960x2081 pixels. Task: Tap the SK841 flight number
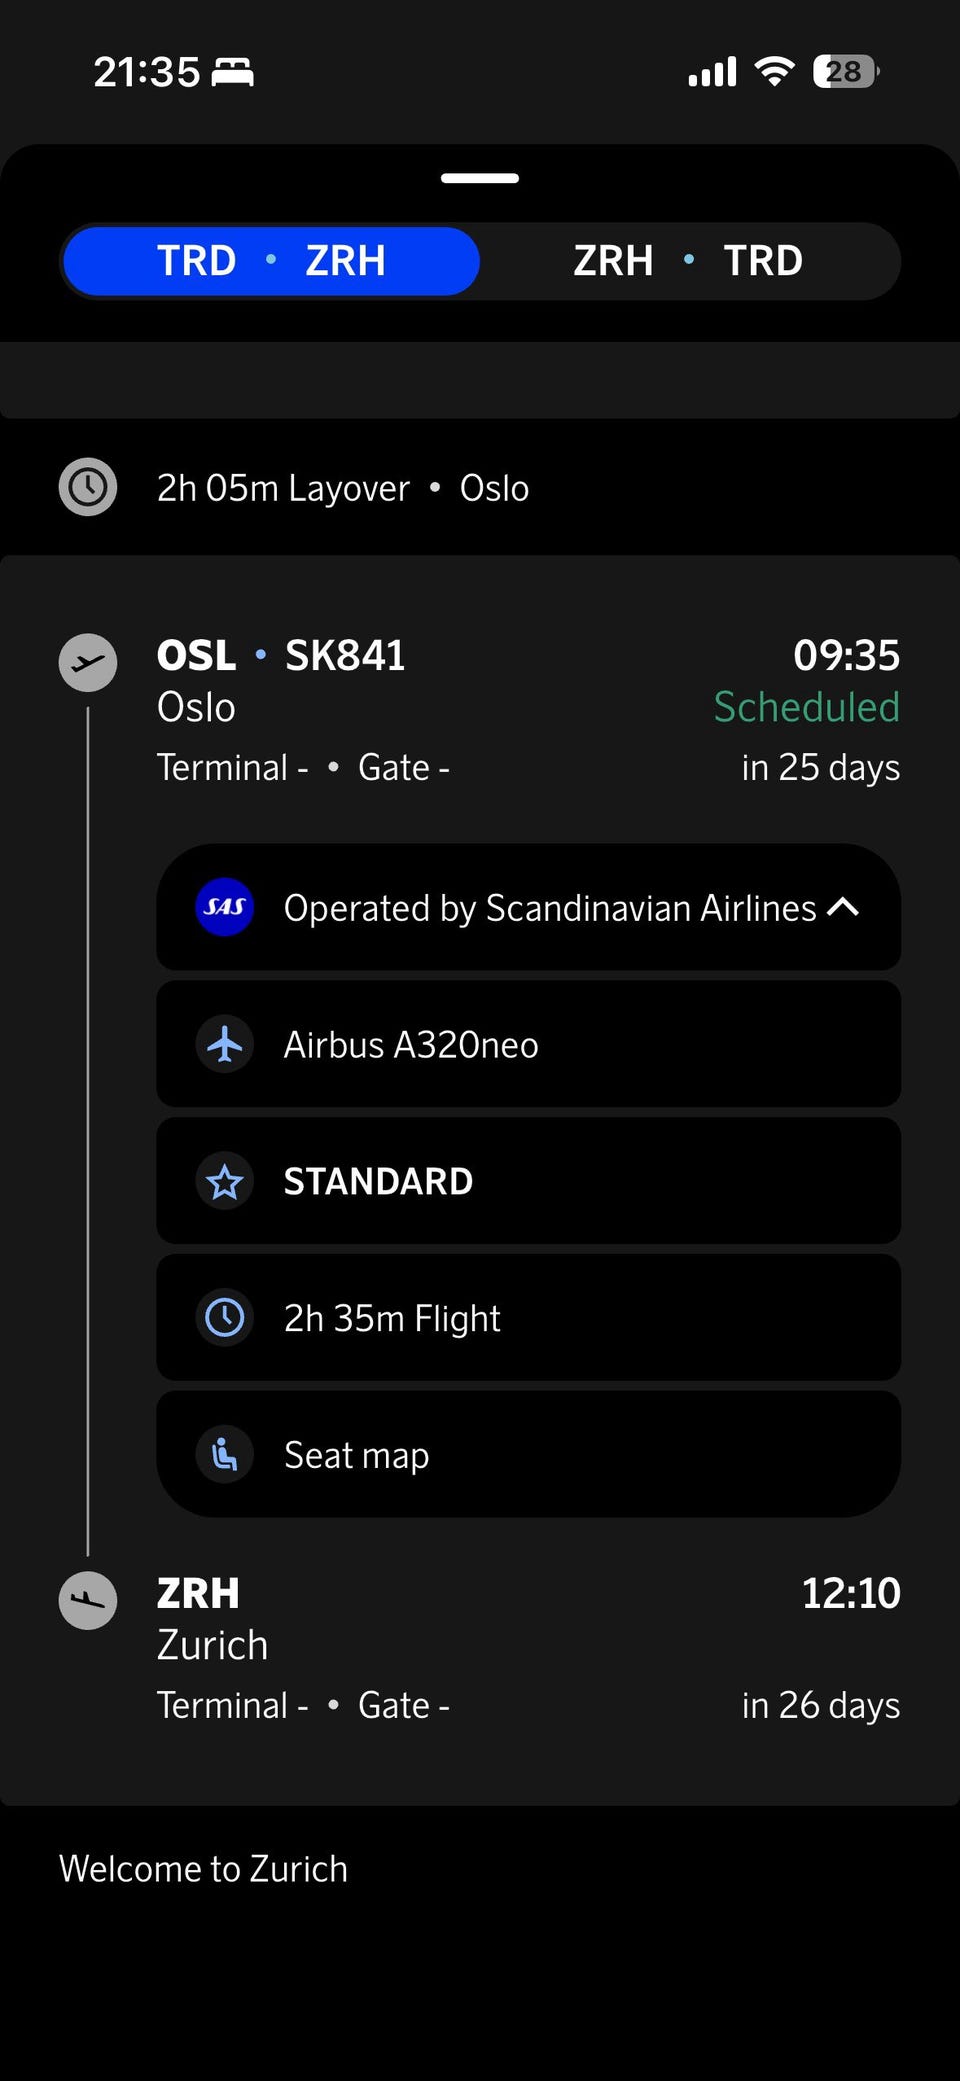(345, 656)
